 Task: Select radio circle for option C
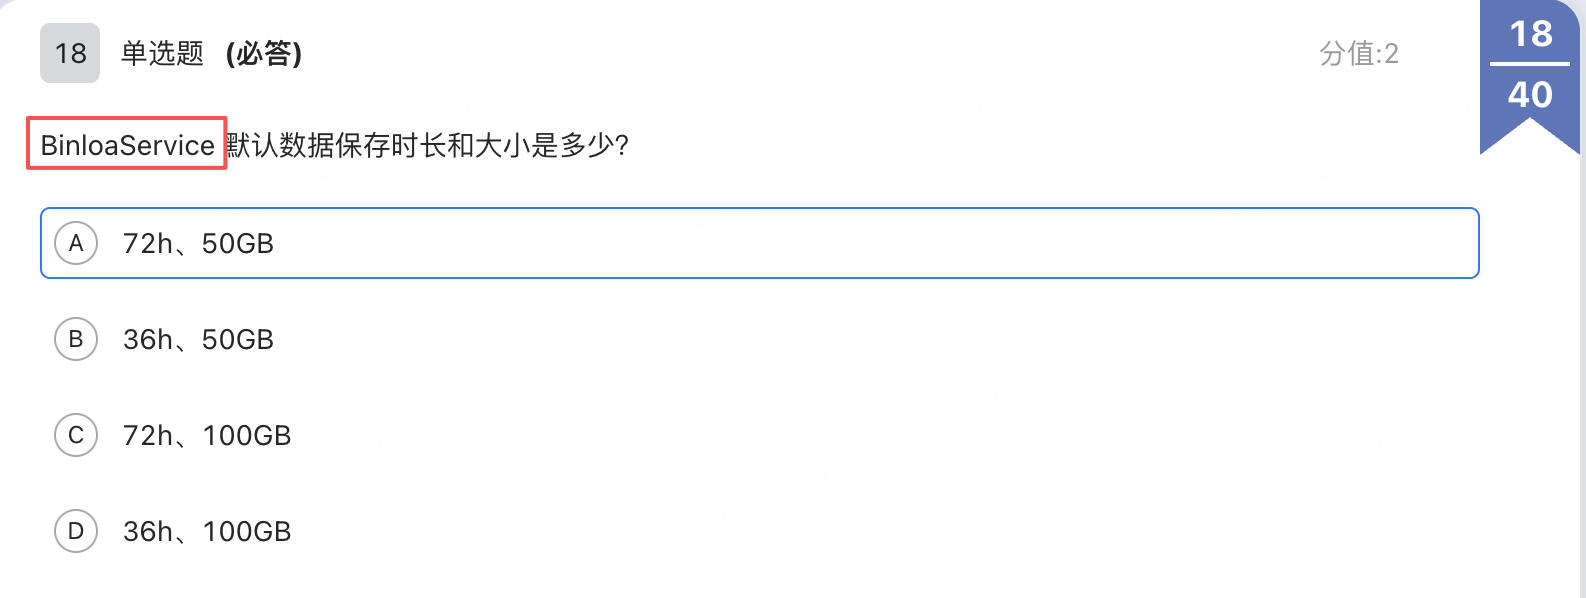pos(76,435)
